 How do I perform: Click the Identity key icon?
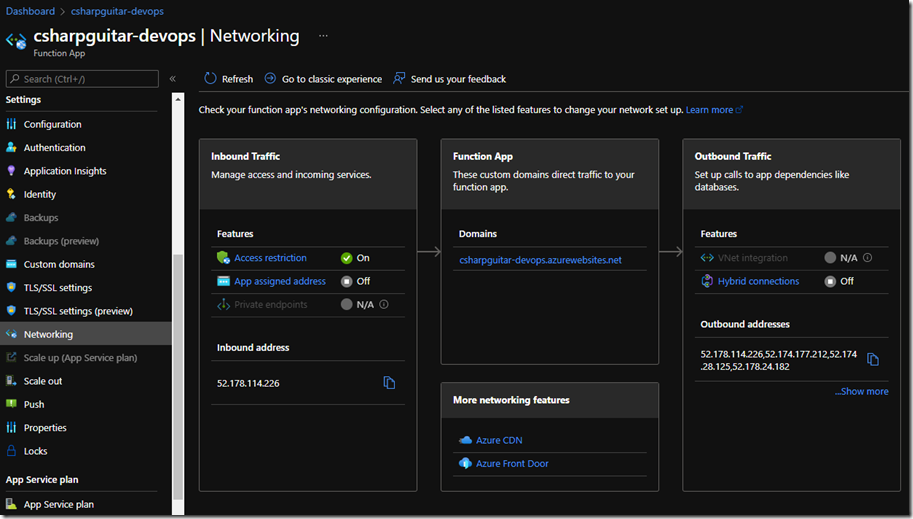click(x=11, y=194)
